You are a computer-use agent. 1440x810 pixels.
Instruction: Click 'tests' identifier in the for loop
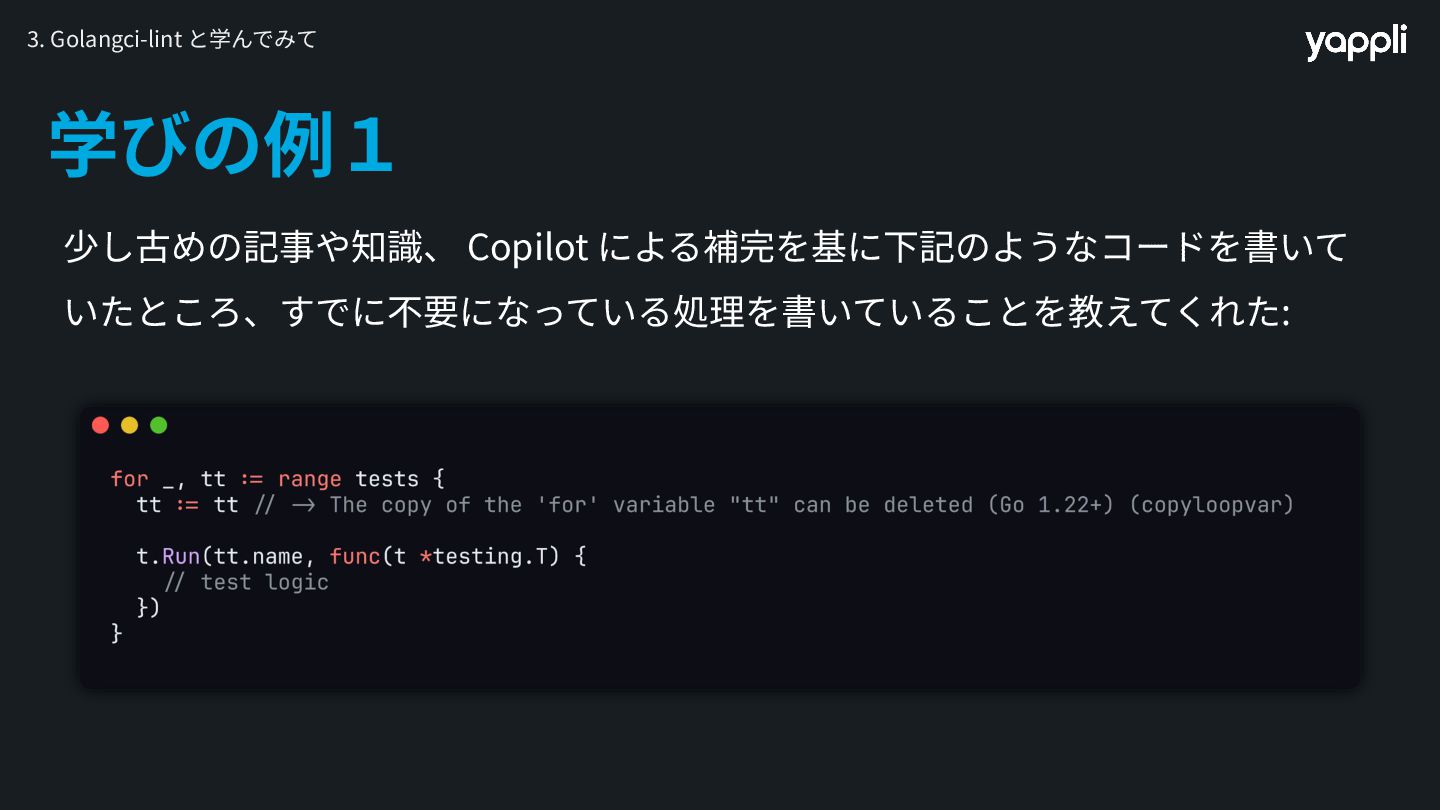tap(387, 479)
